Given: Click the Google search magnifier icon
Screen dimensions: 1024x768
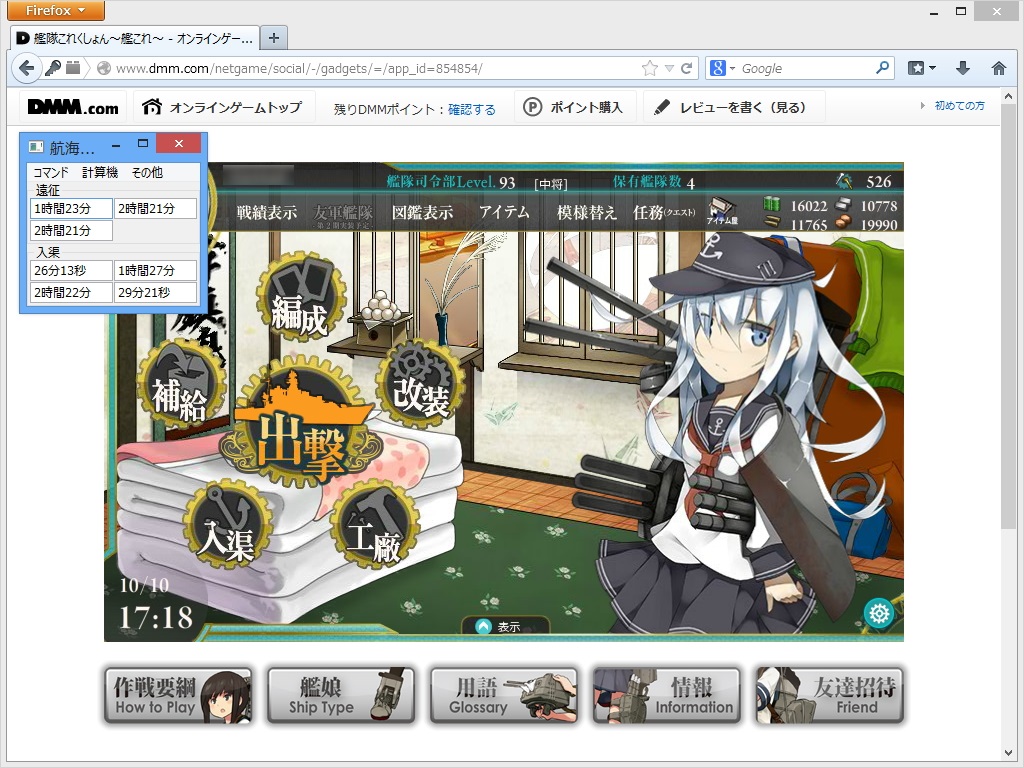Looking at the screenshot, I should [x=882, y=67].
